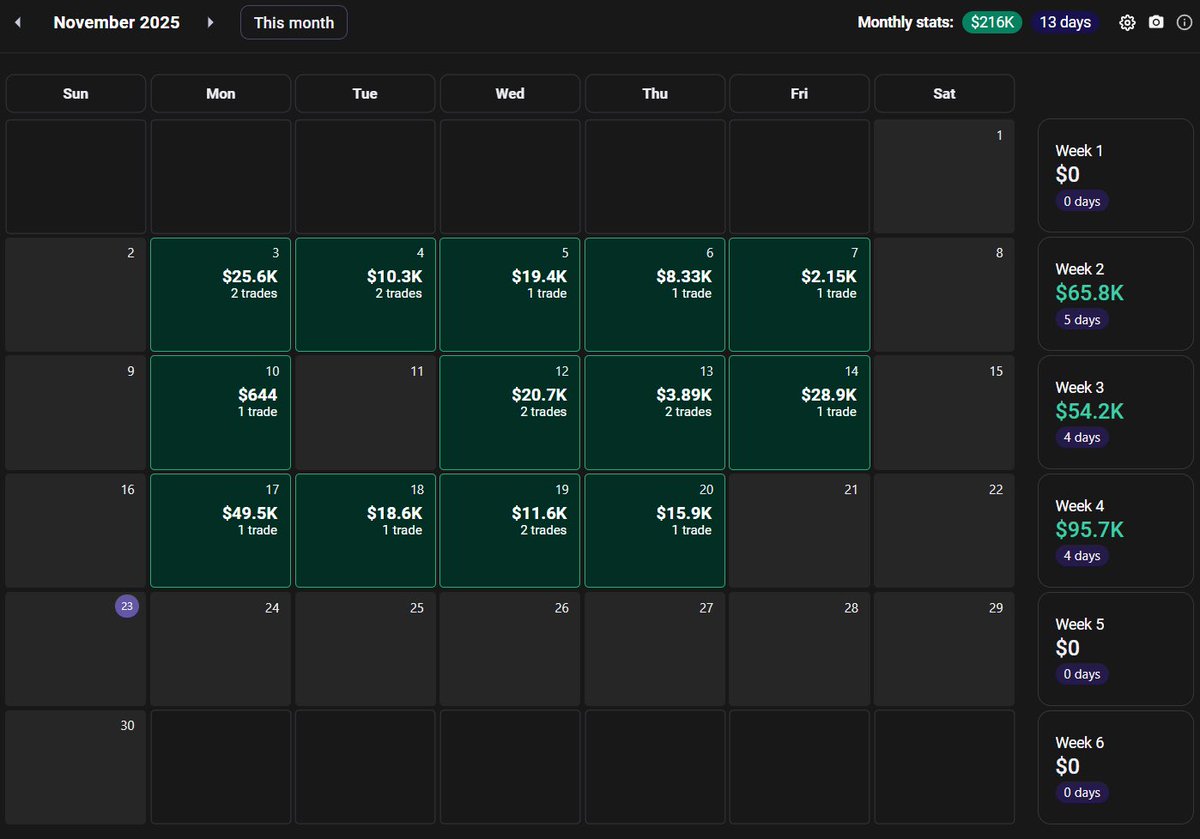The image size is (1200, 839).
Task: Open November 14 with $28.9K profit
Action: pos(799,412)
